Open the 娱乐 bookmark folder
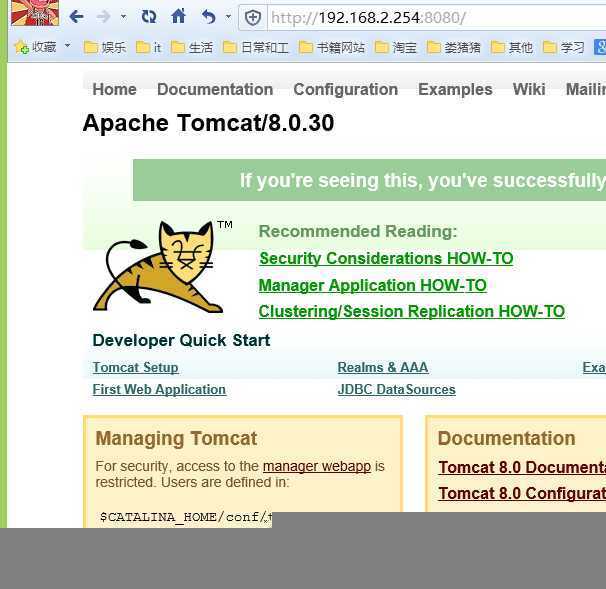The height and width of the screenshot is (589, 606). tap(105, 48)
